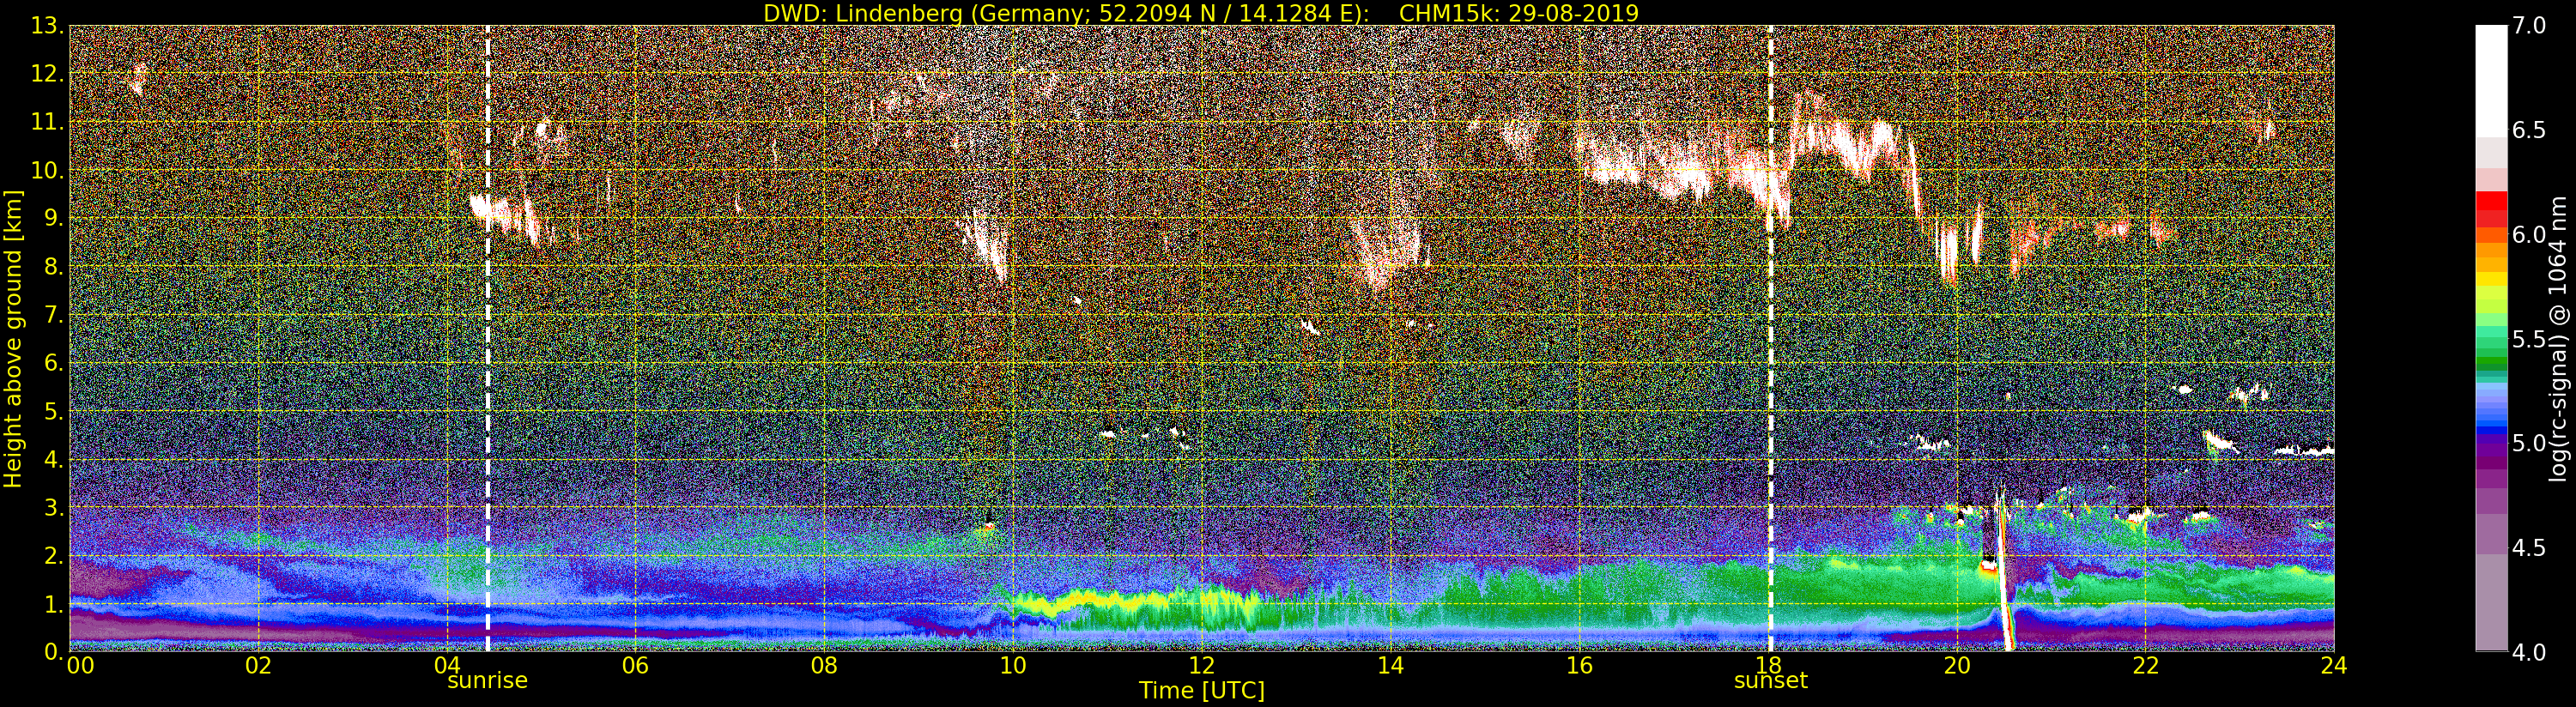Click the '10' time axis tick label
The width and height of the screenshot is (2576, 707).
pyautogui.click(x=1013, y=666)
